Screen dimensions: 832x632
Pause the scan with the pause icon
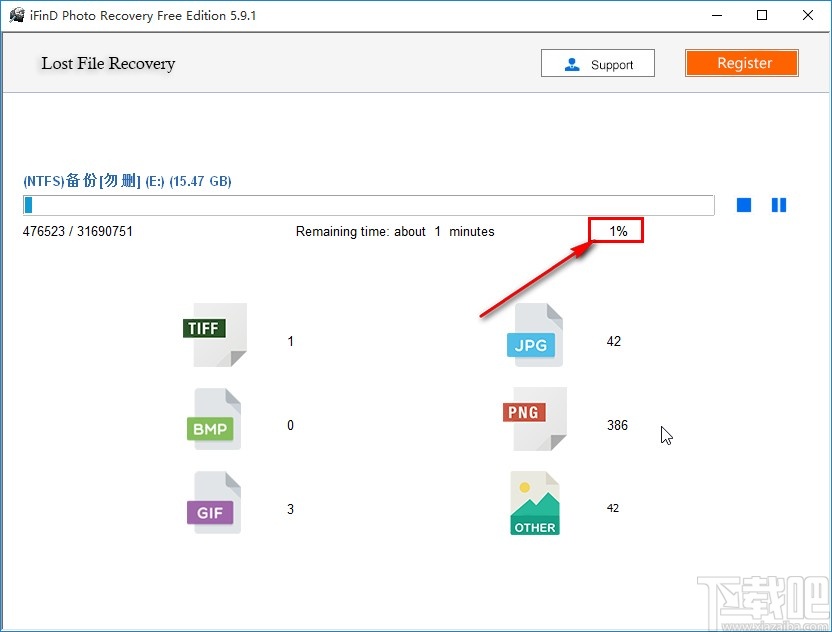(x=778, y=205)
